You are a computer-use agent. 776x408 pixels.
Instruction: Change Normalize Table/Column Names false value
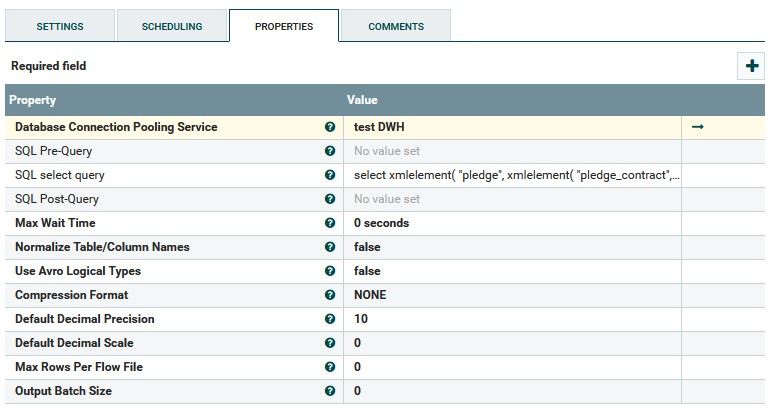[512, 247]
